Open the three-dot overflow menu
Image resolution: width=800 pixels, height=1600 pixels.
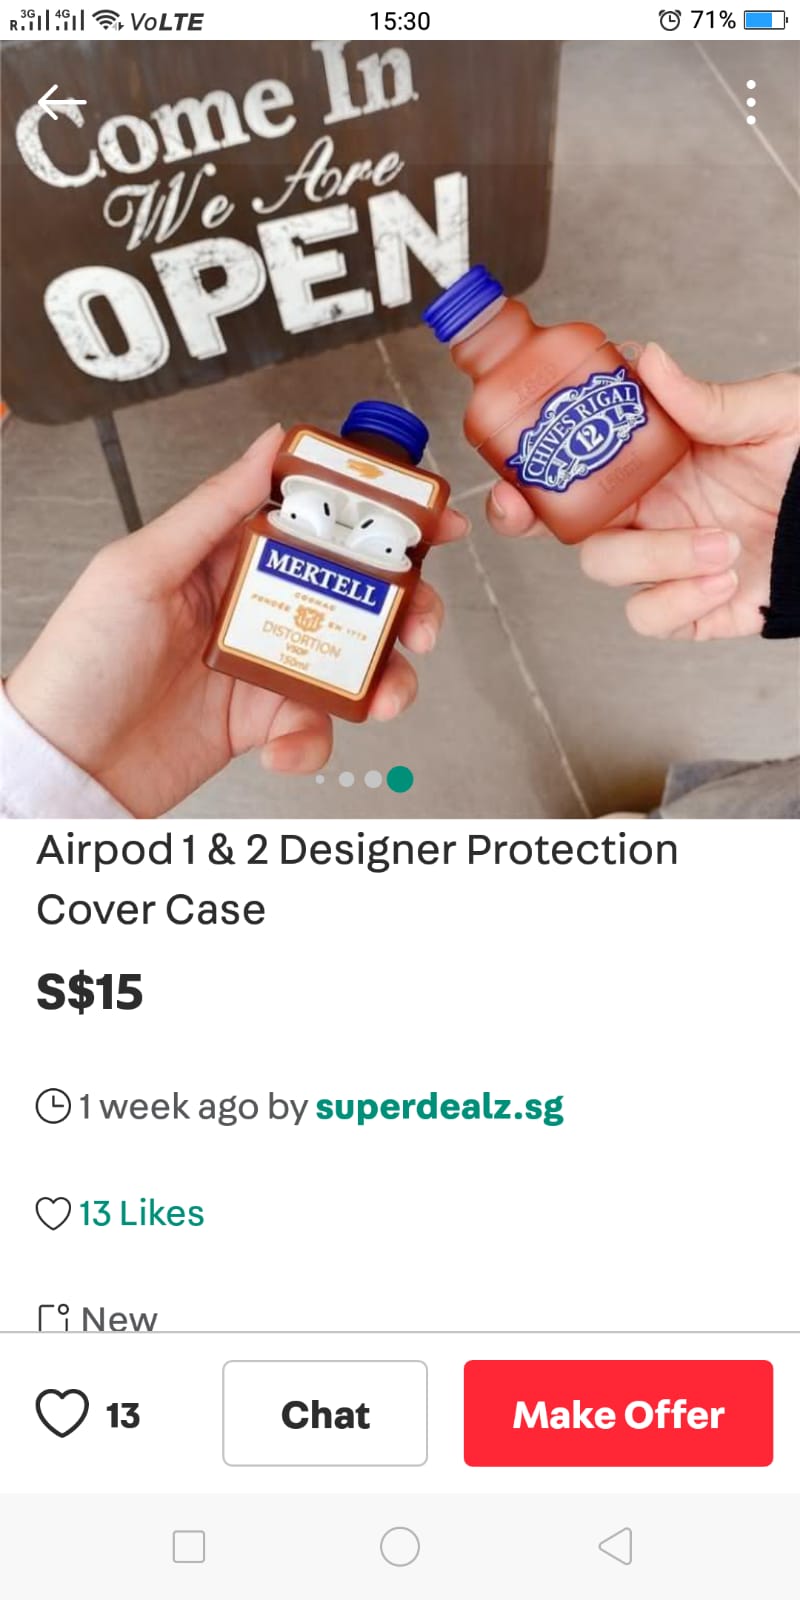(751, 102)
